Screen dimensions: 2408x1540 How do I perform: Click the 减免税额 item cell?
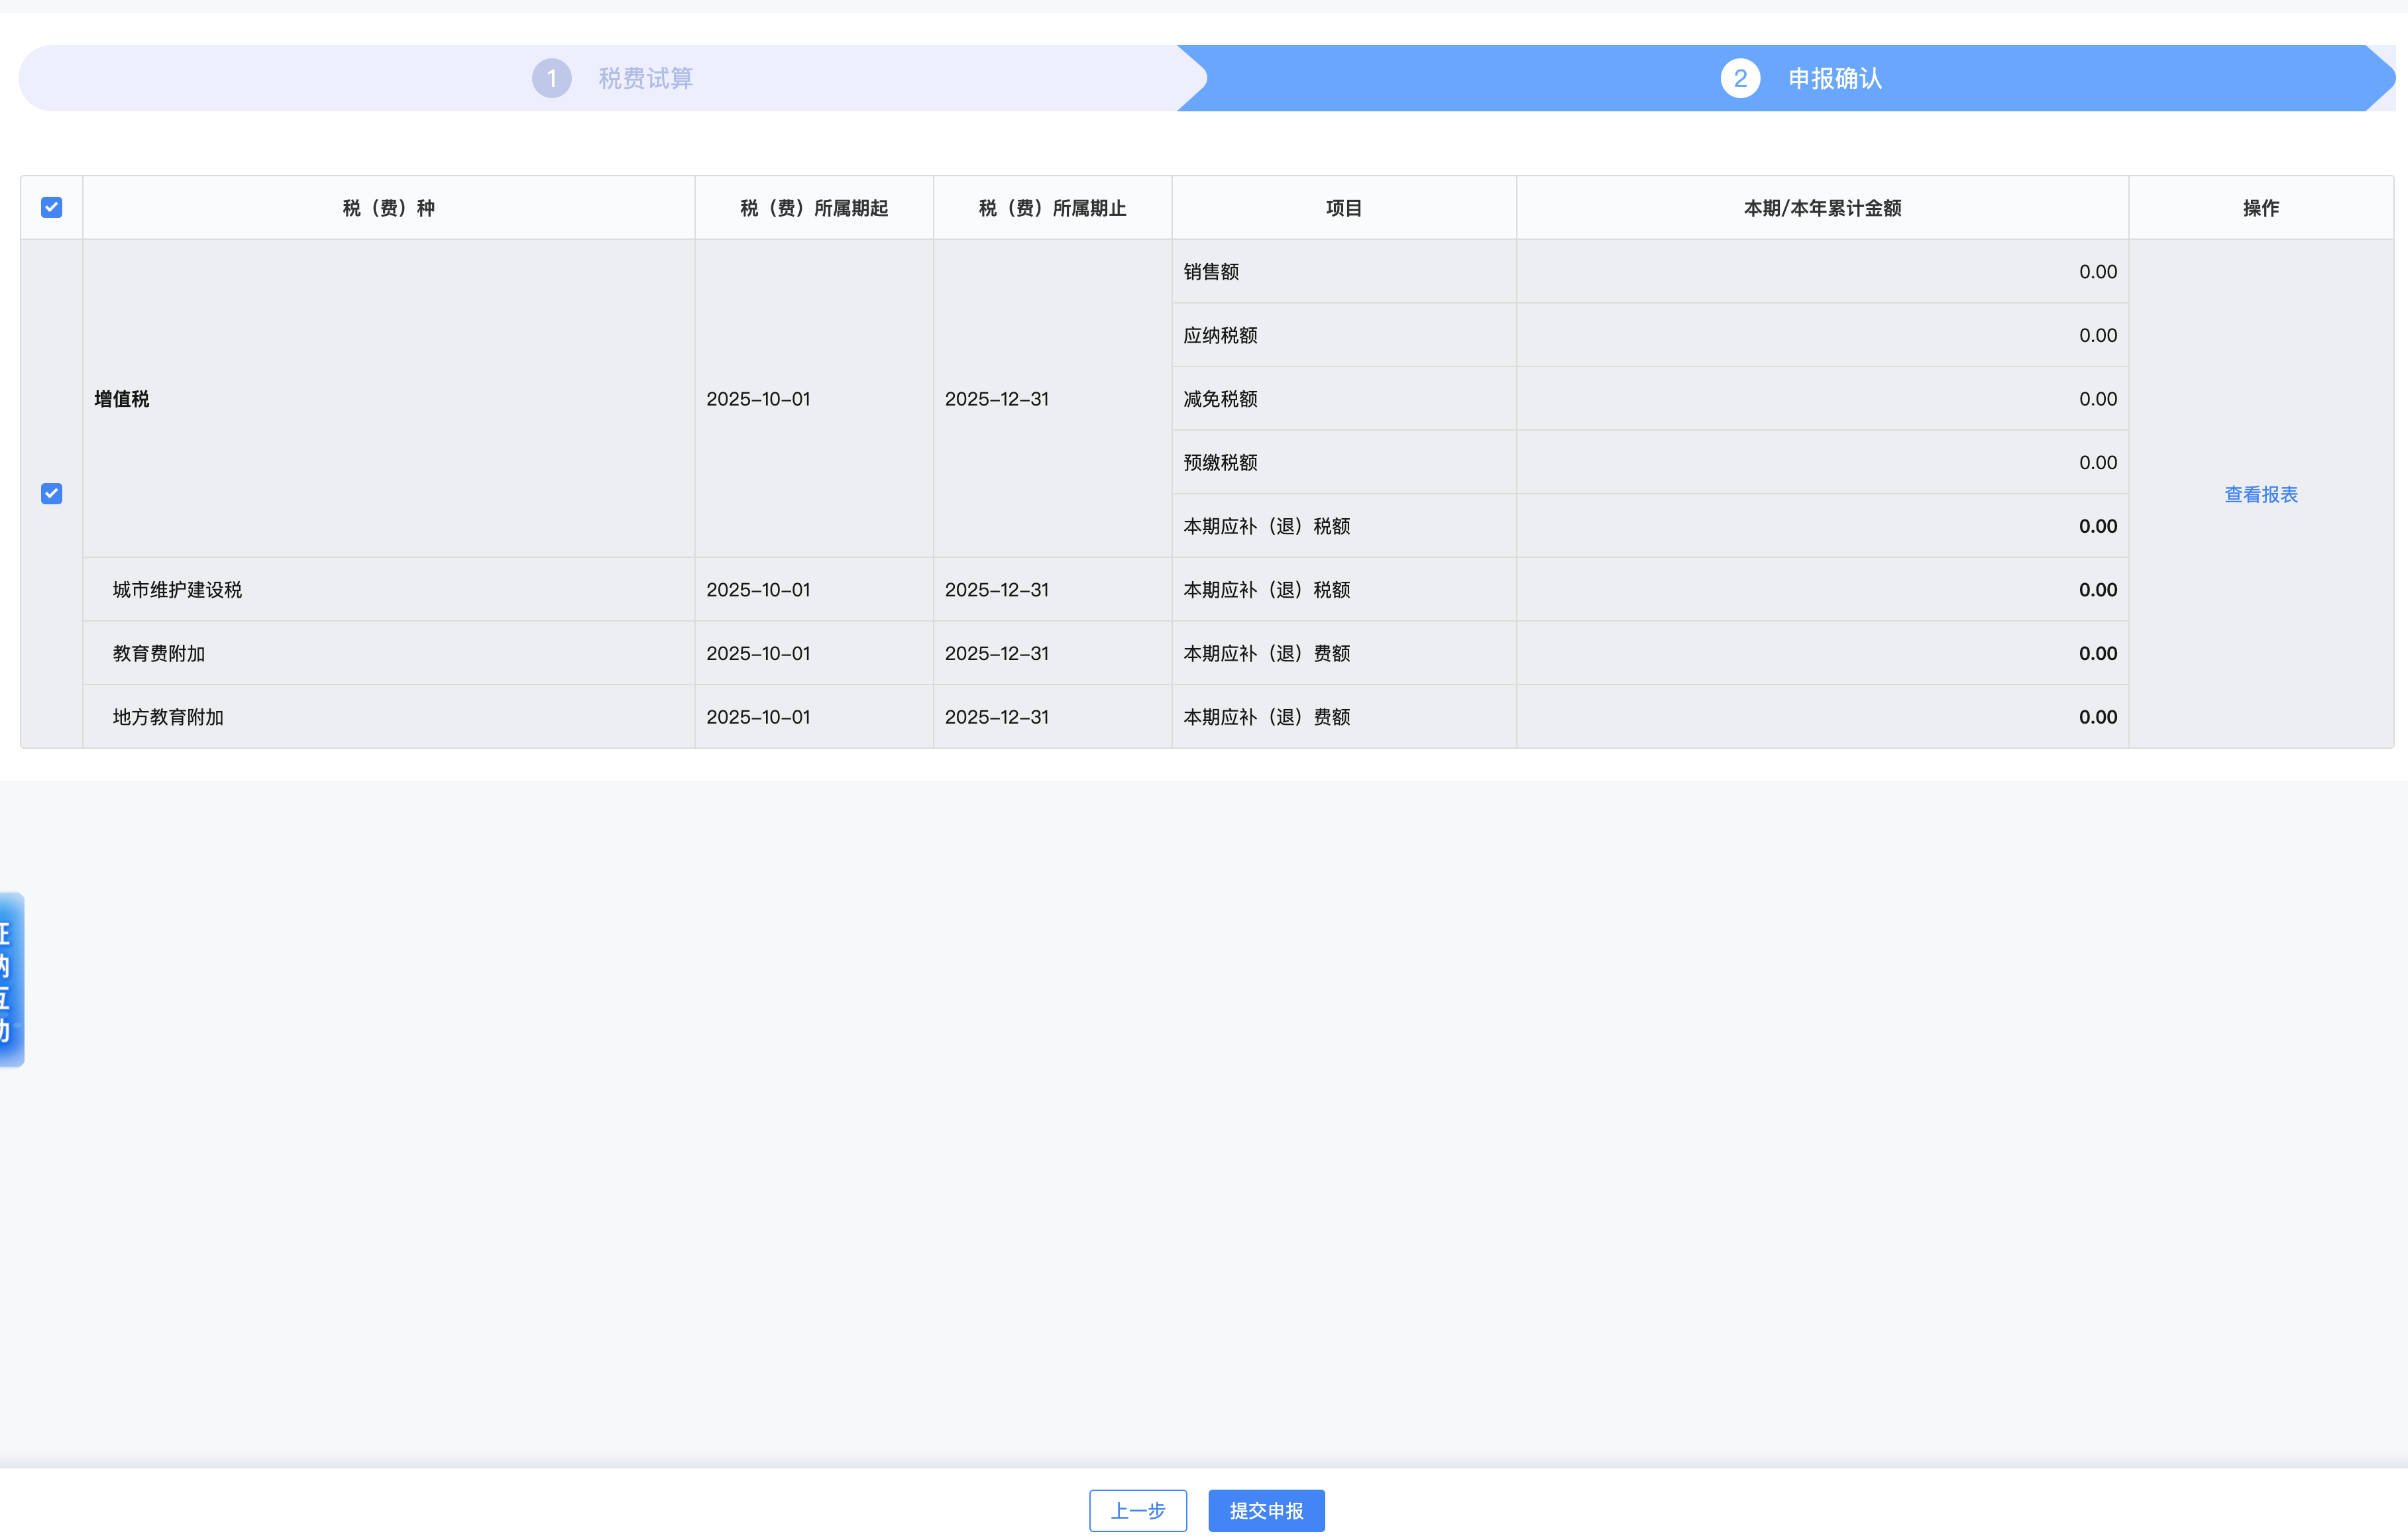click(1220, 399)
